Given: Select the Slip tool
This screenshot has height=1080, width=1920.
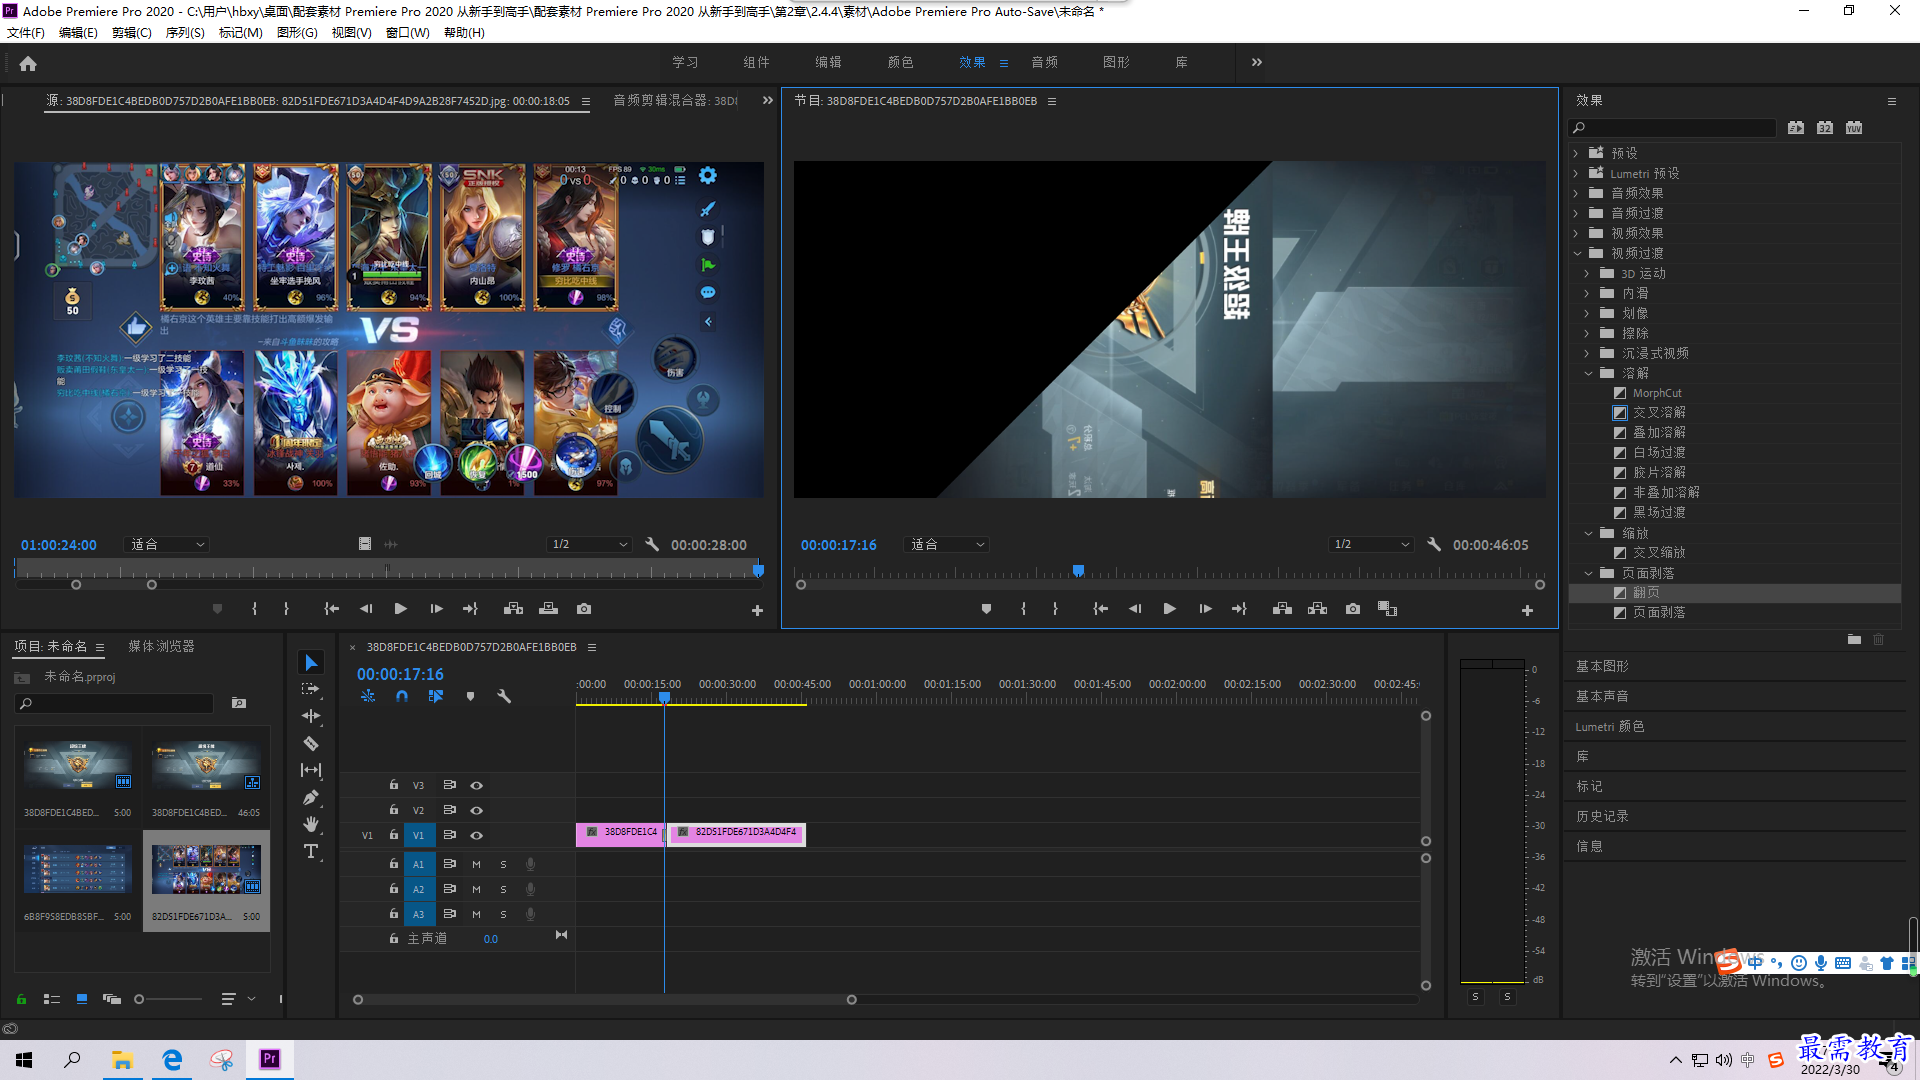Looking at the screenshot, I should click(x=311, y=770).
